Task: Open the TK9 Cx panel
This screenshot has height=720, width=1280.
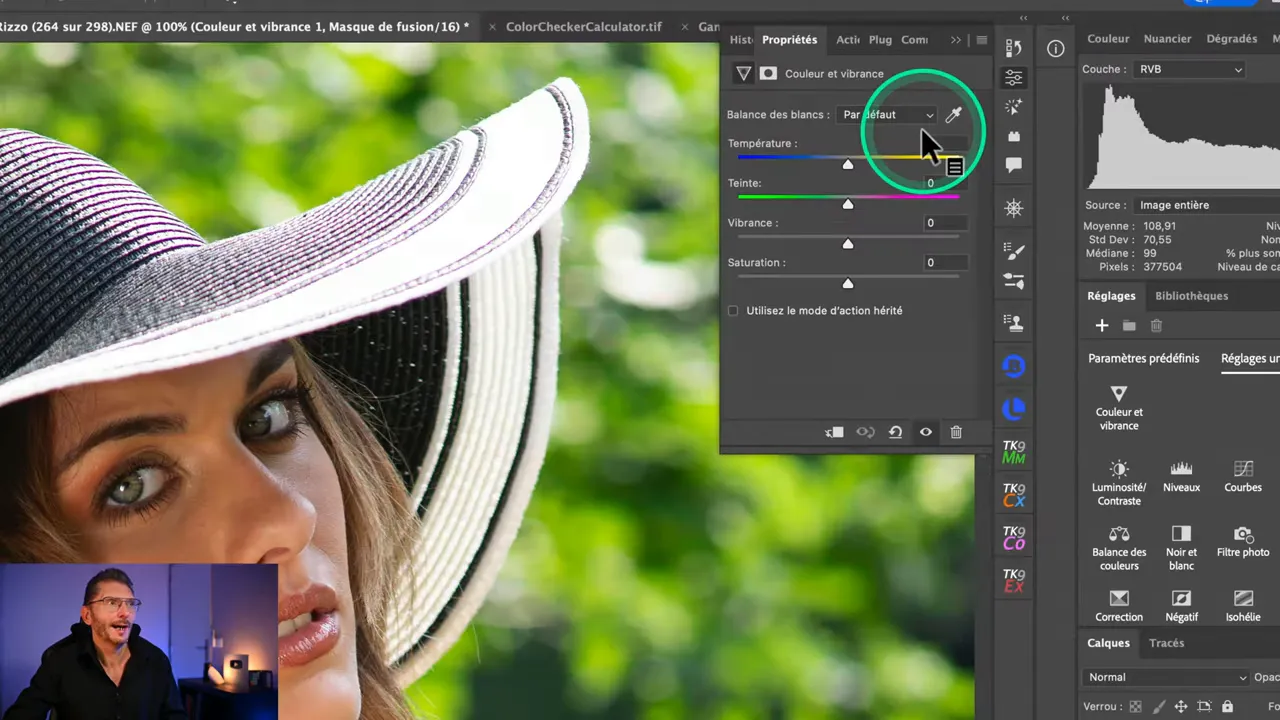Action: [x=1014, y=495]
